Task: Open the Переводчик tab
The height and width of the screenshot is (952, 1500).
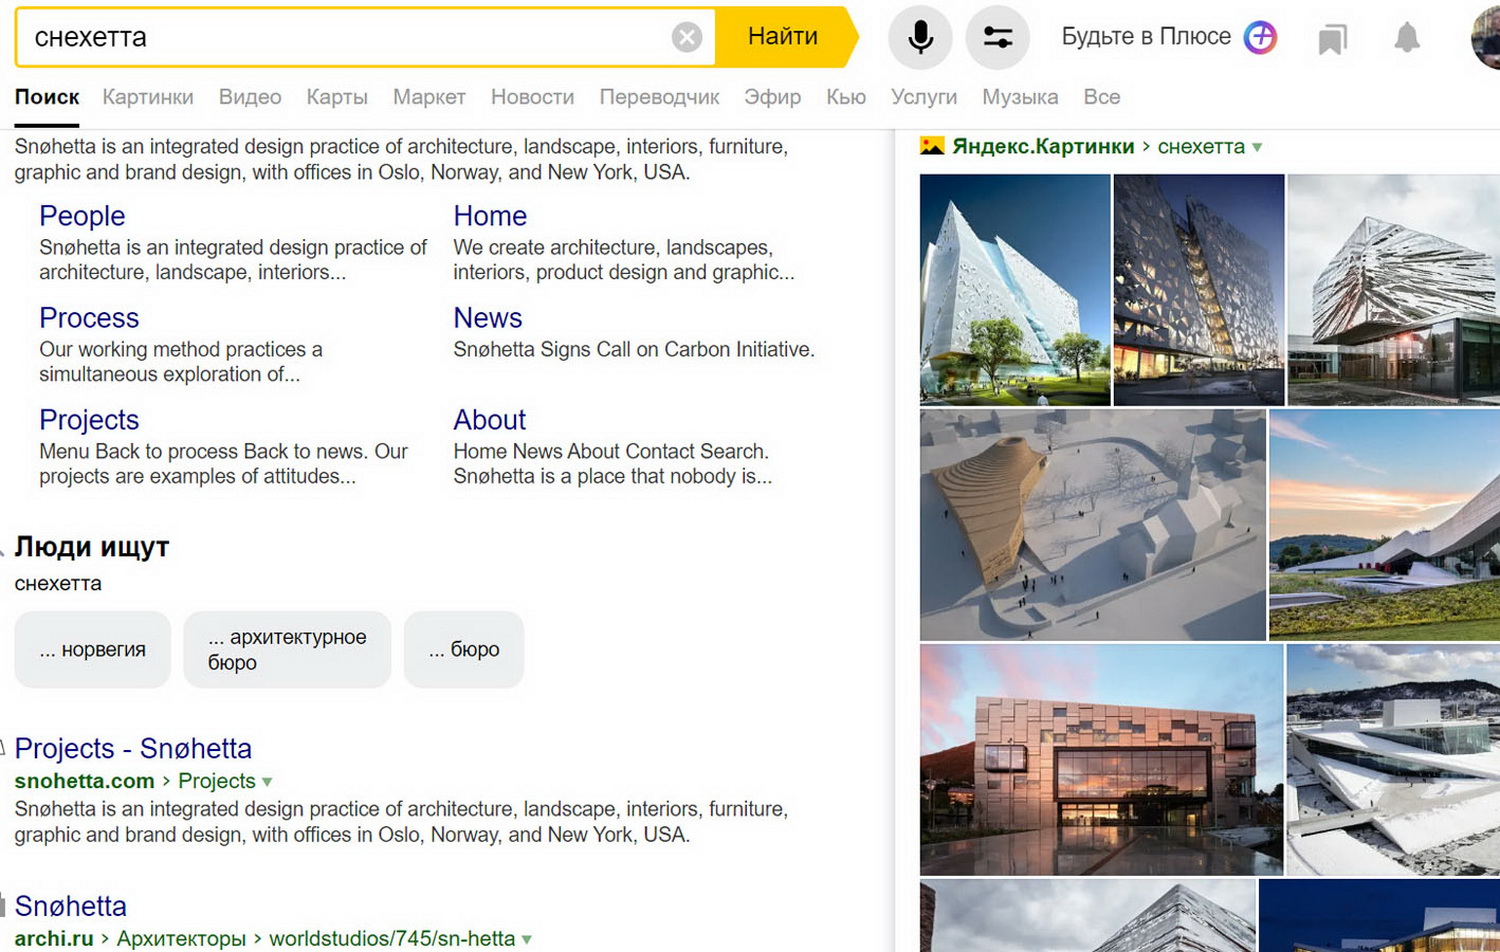Action: point(659,97)
